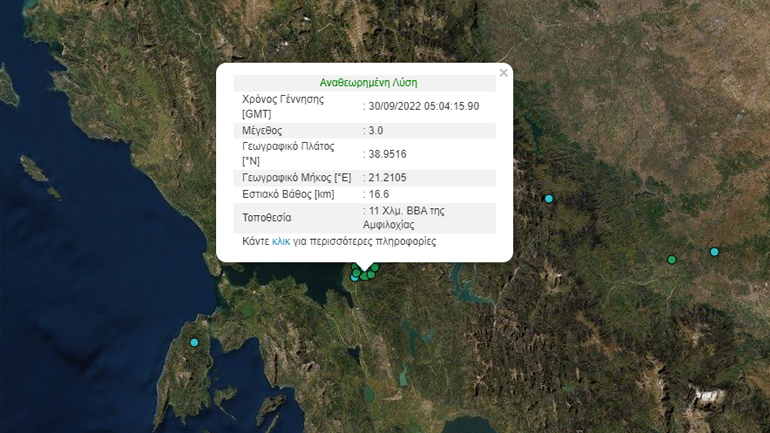This screenshot has height=433, width=770.
Task: Select the longitude value 21.2105
Action: (x=387, y=178)
